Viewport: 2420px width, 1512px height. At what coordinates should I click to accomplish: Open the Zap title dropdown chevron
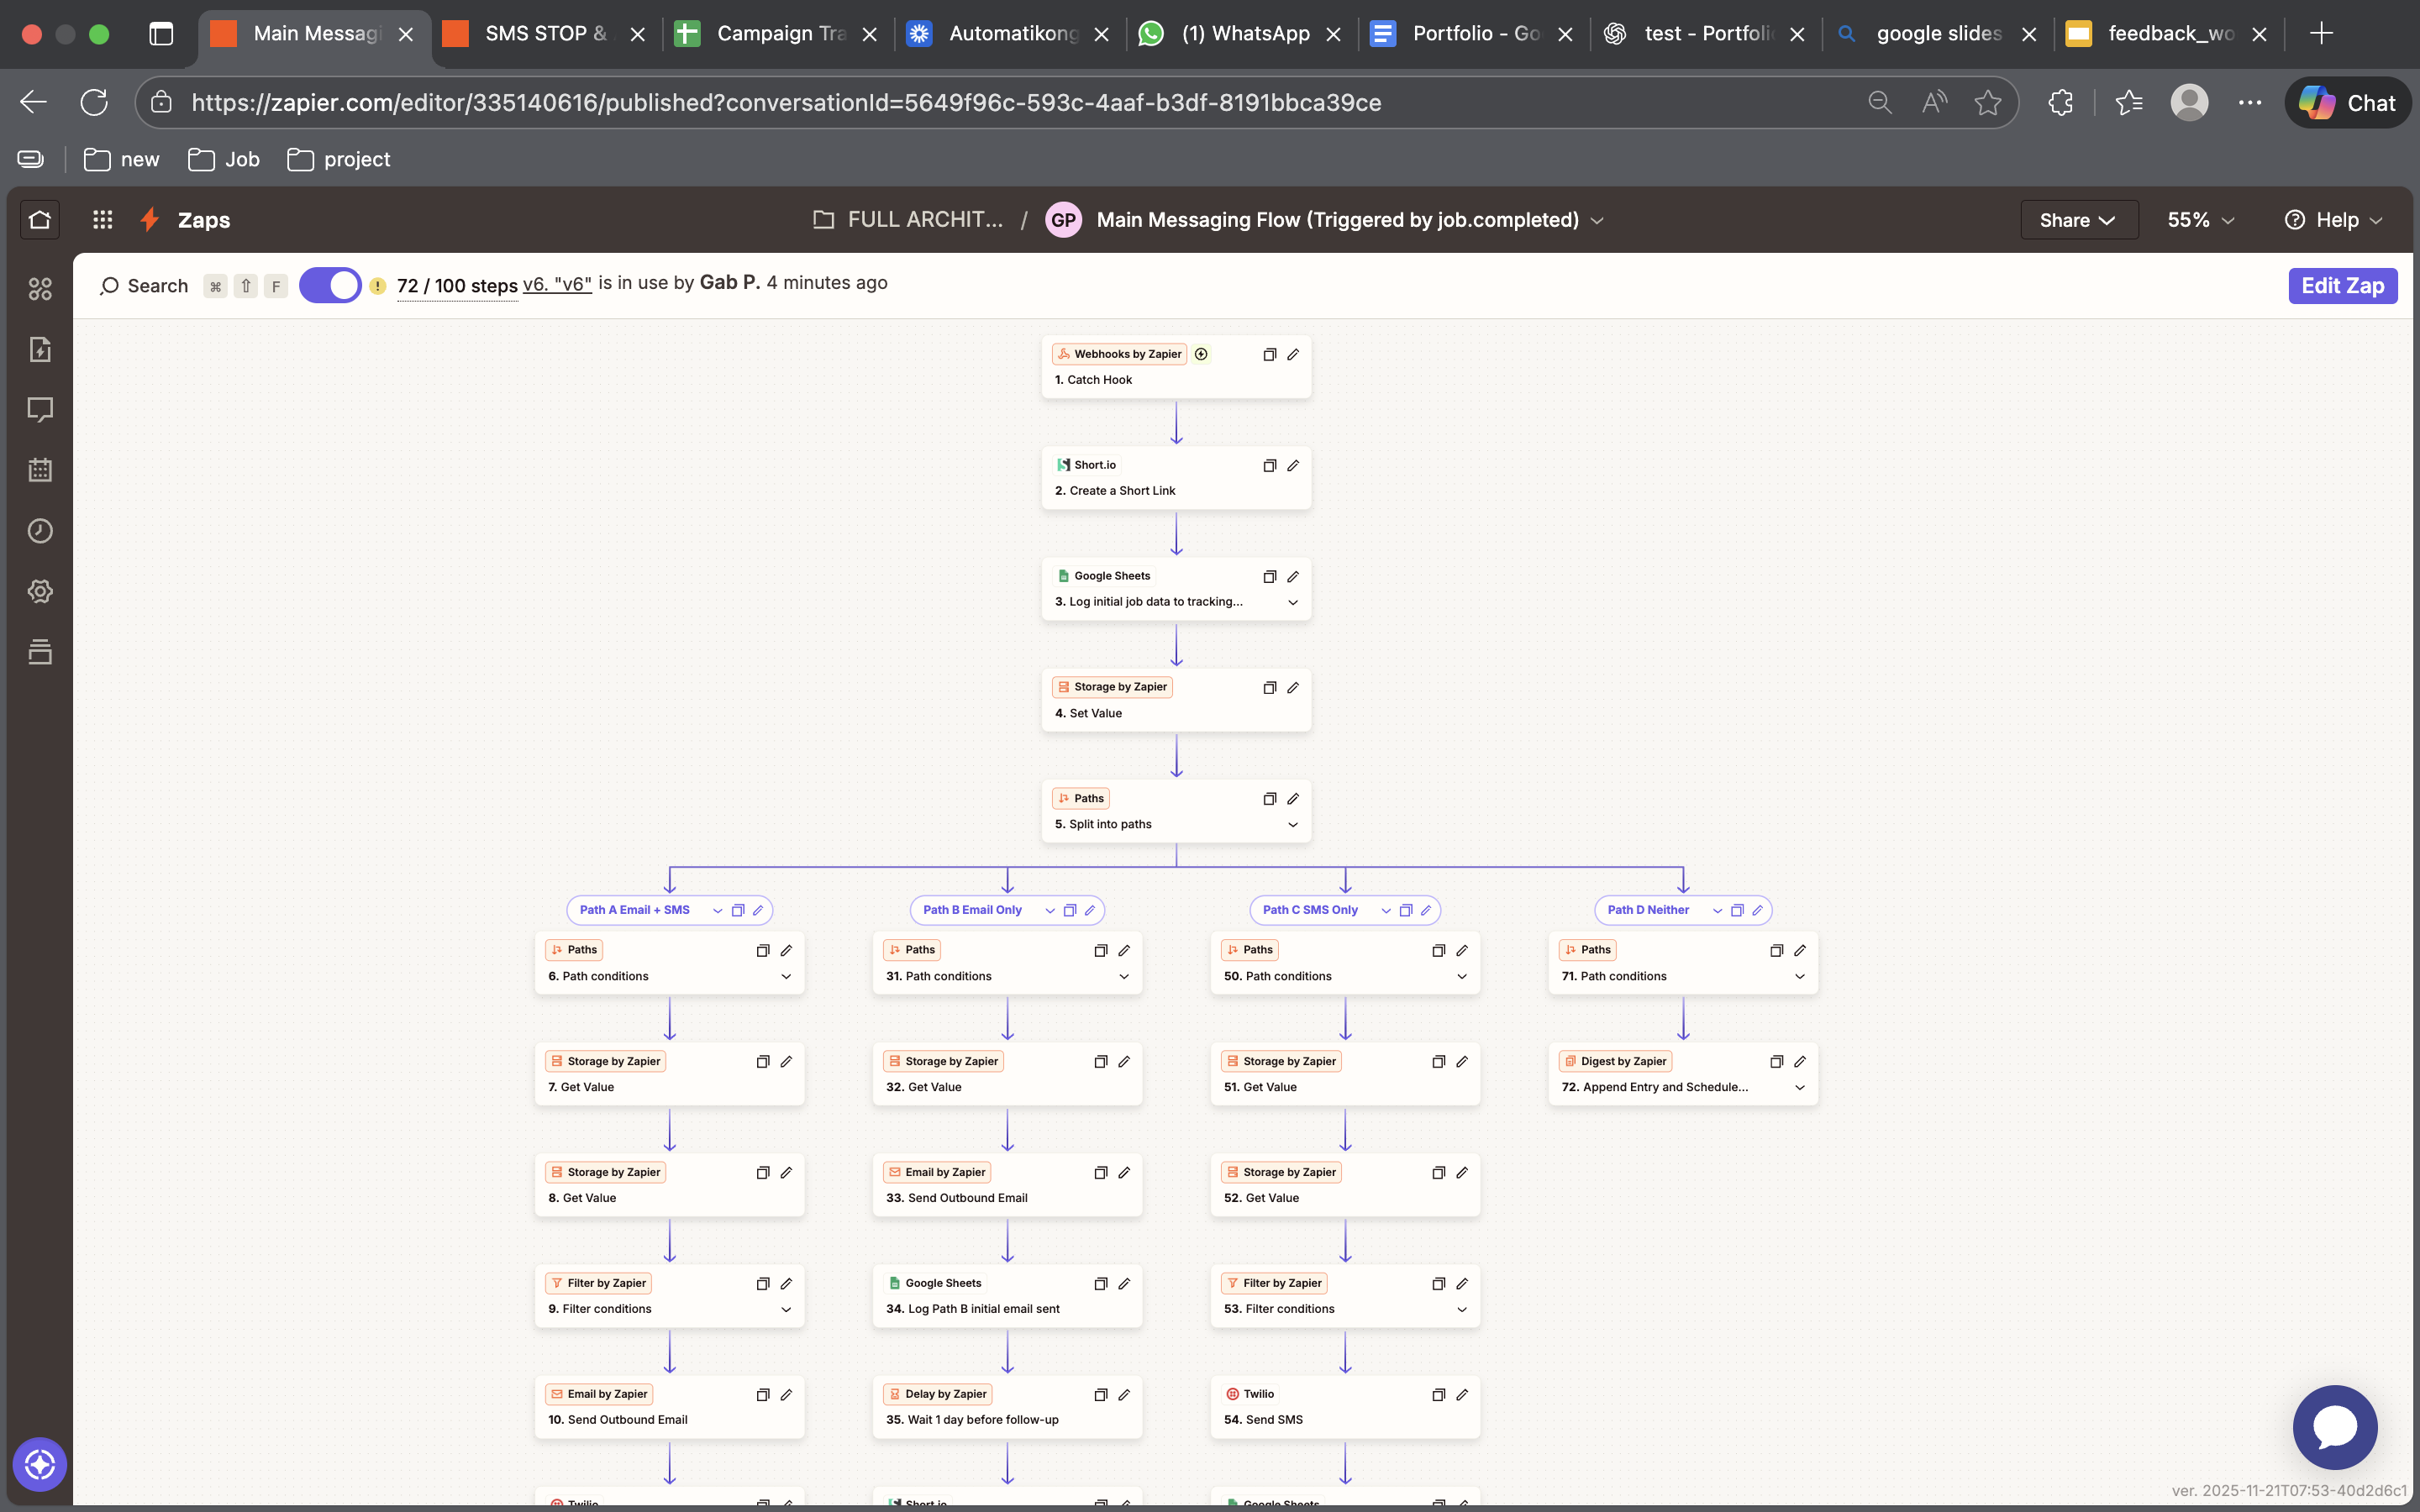tap(1597, 220)
